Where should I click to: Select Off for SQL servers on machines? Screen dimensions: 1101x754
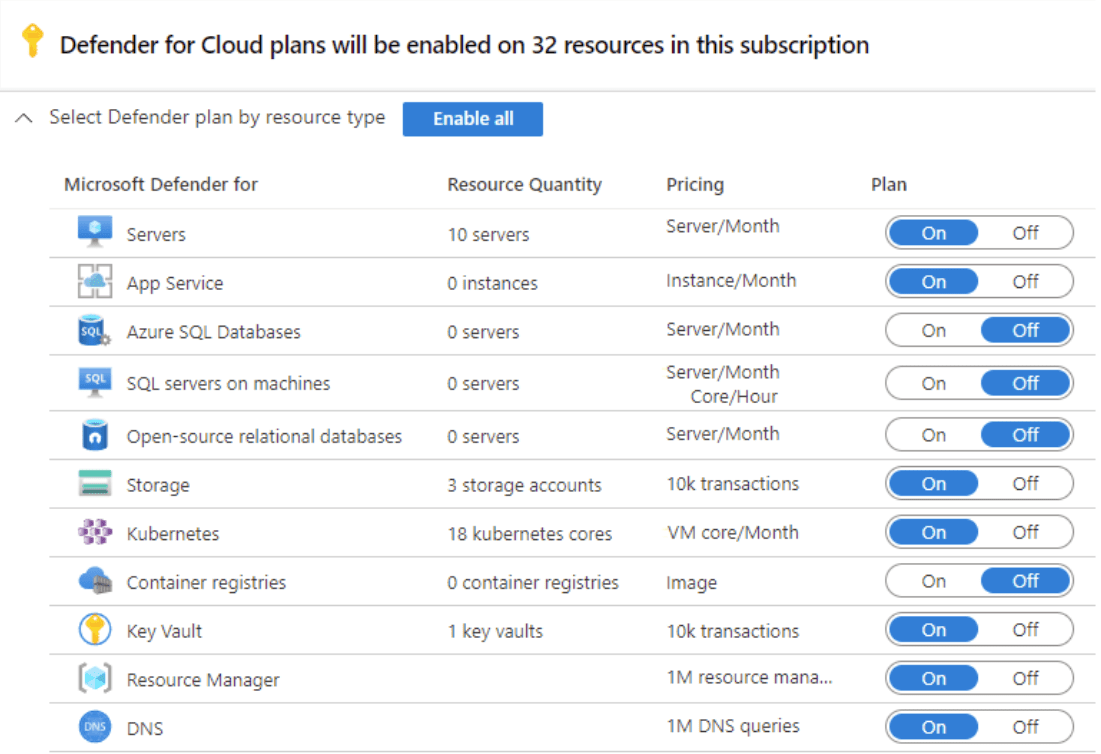point(1025,383)
